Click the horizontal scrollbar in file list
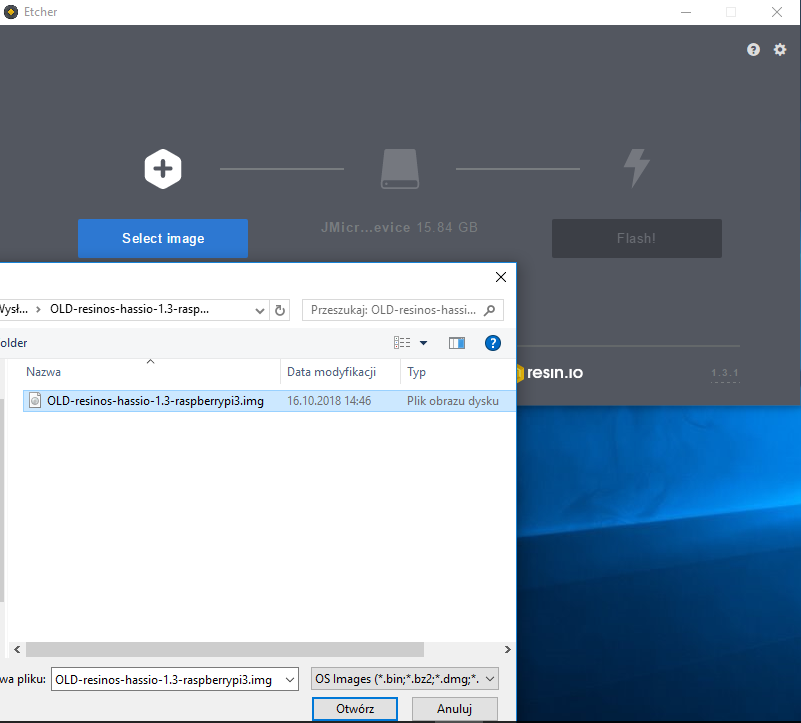This screenshot has width=801, height=723. 225,649
